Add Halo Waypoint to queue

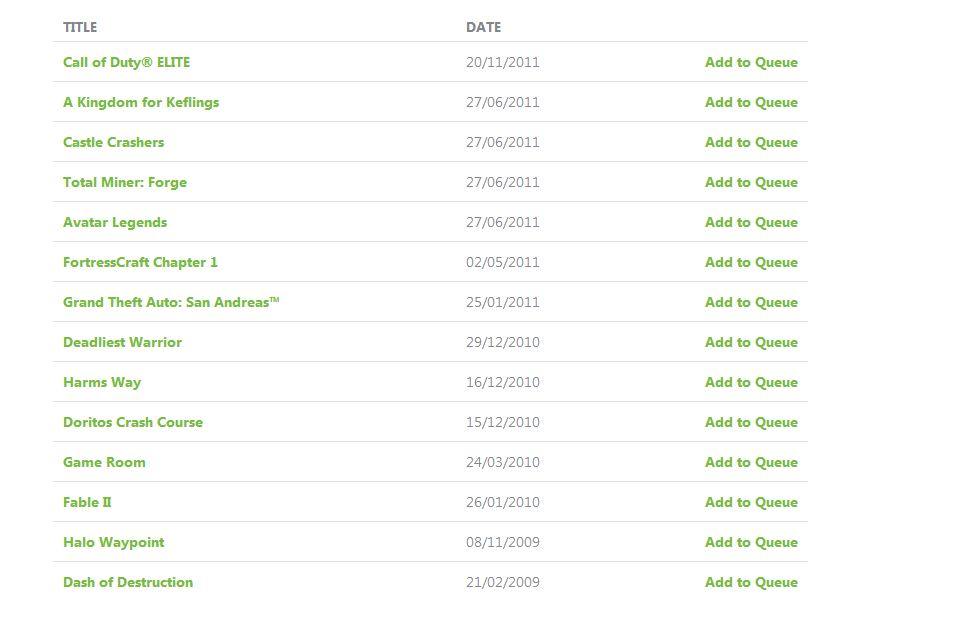(x=751, y=543)
